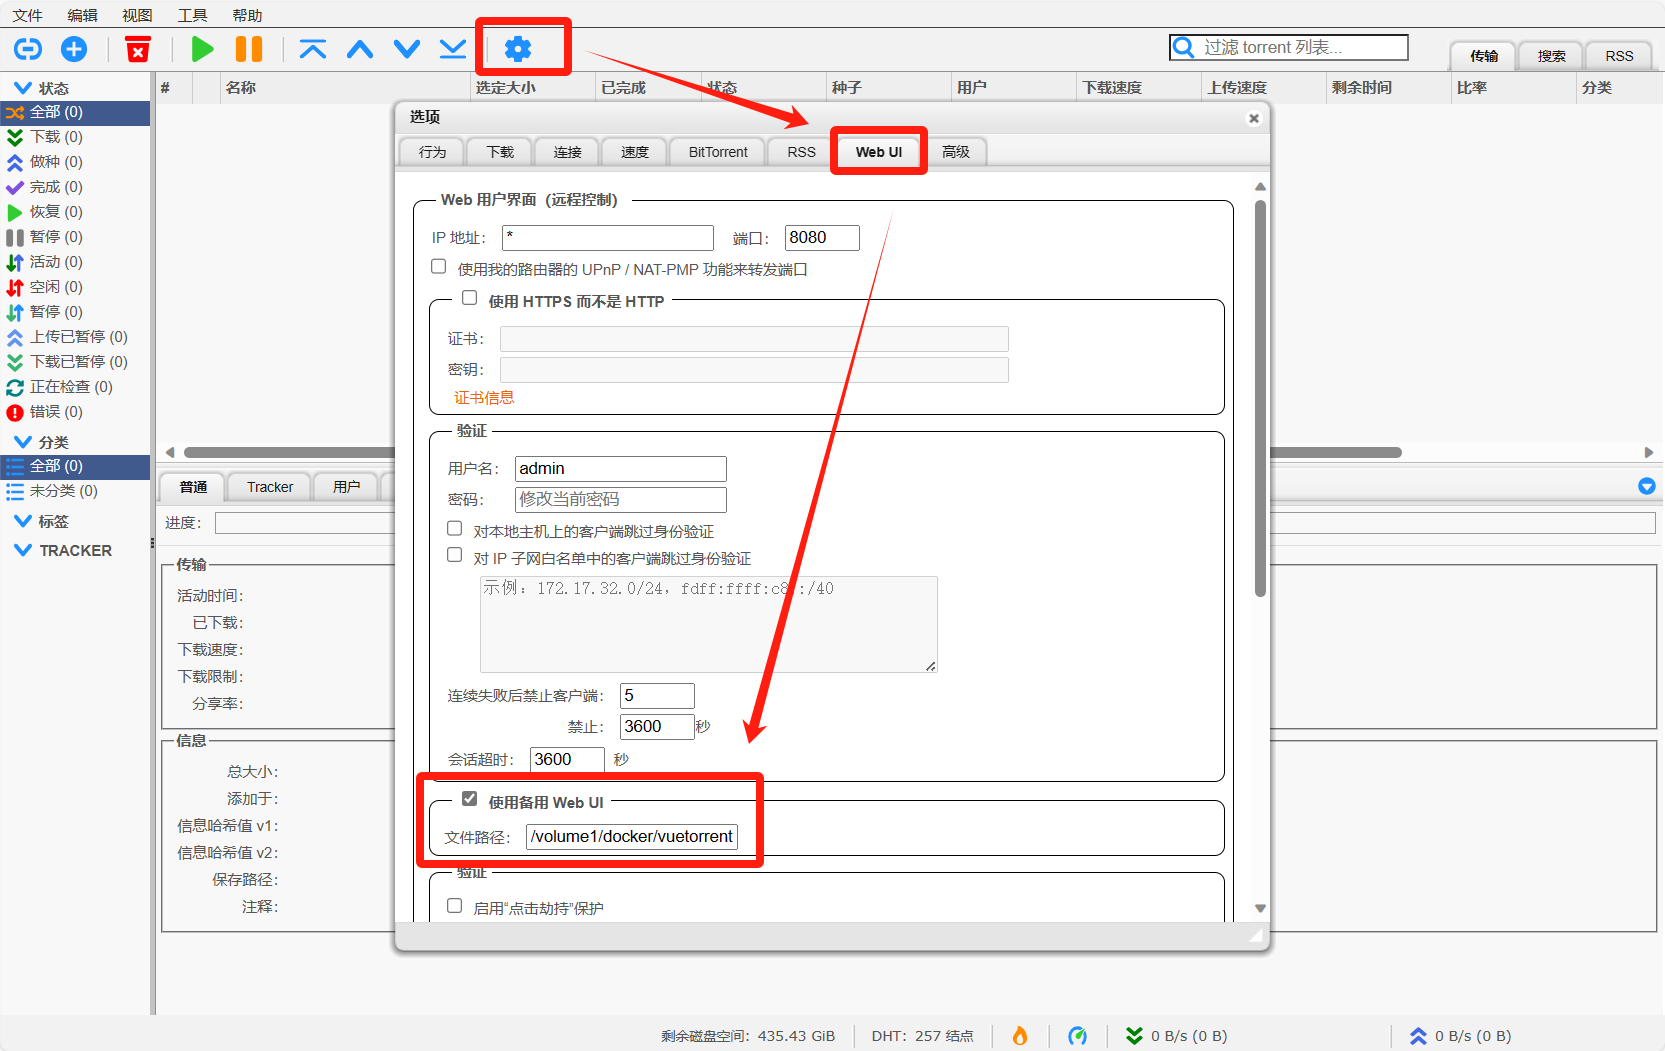Open options with the gear icon
This screenshot has width=1665, height=1051.
518,49
